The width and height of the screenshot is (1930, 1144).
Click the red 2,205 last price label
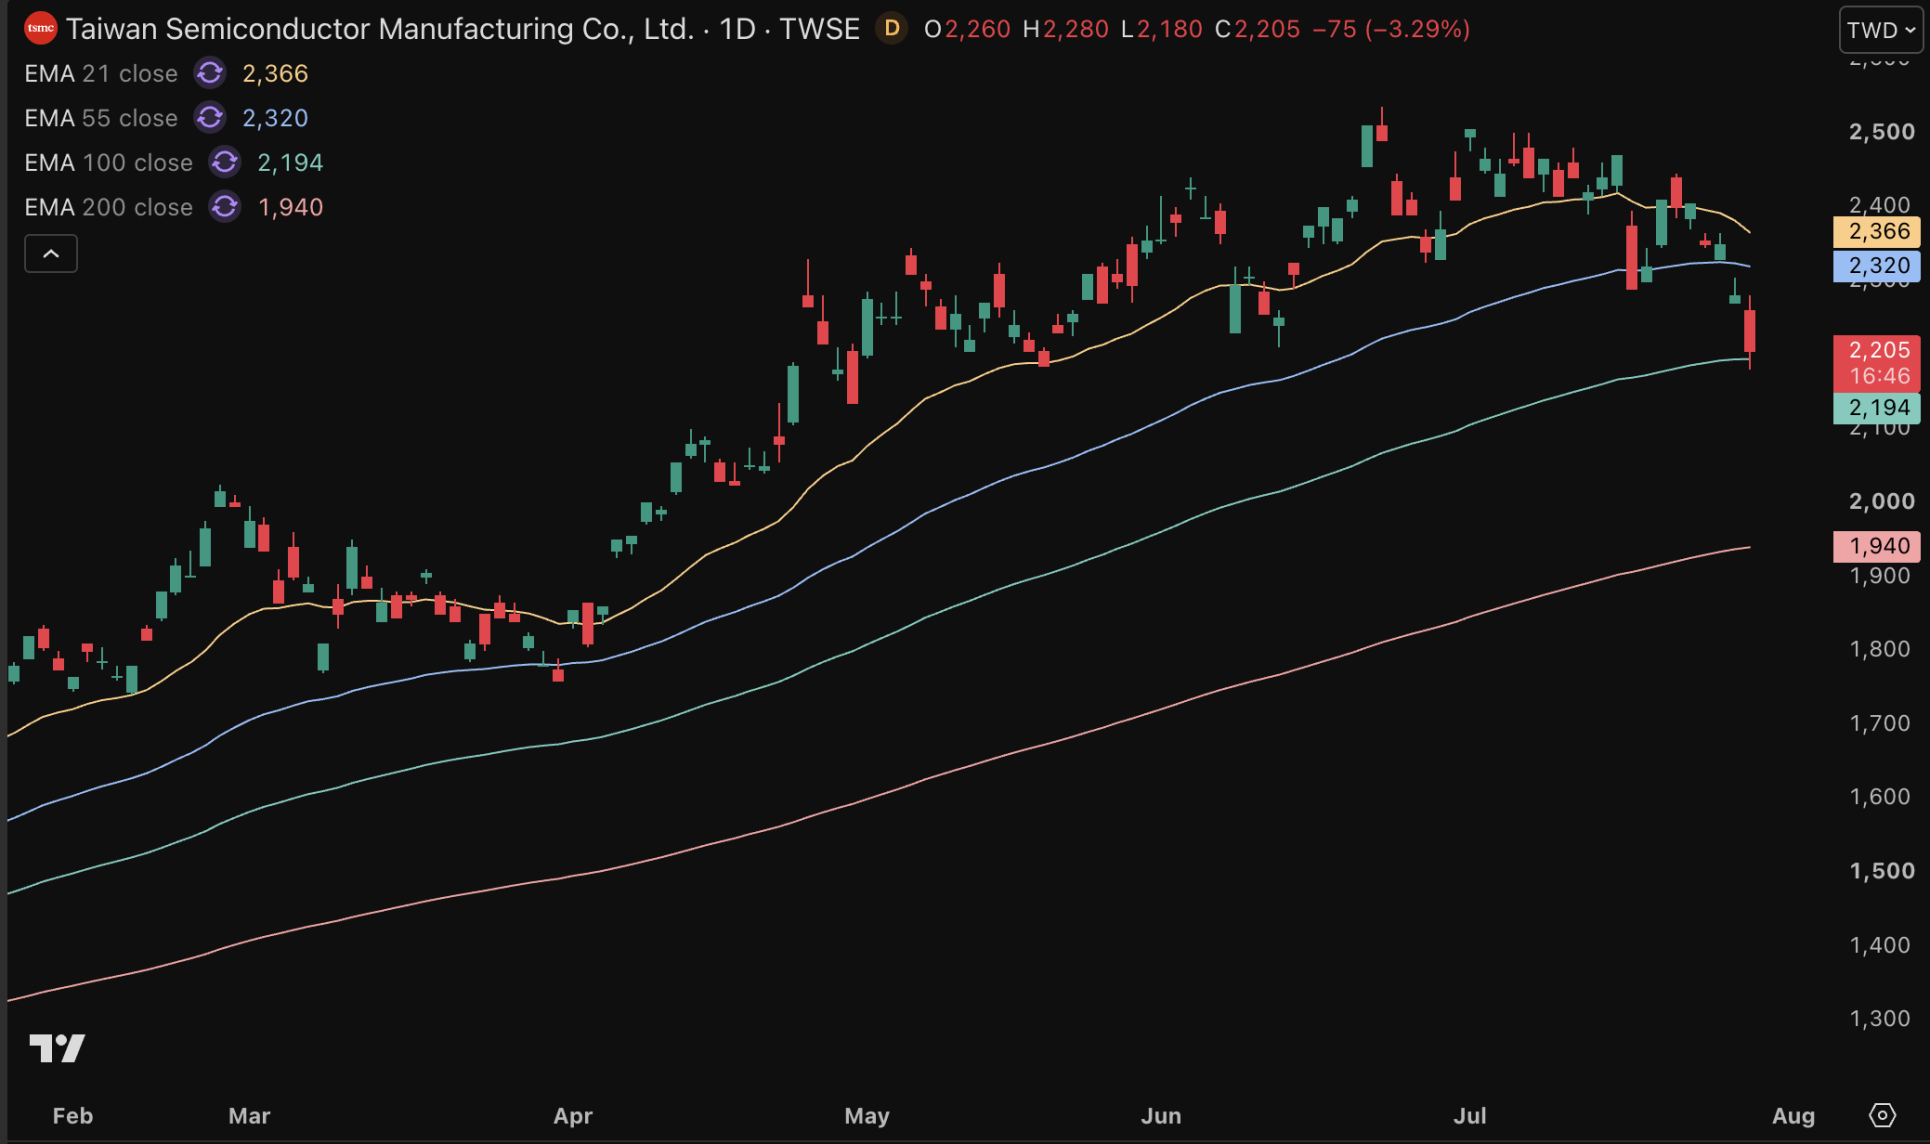[x=1877, y=362]
